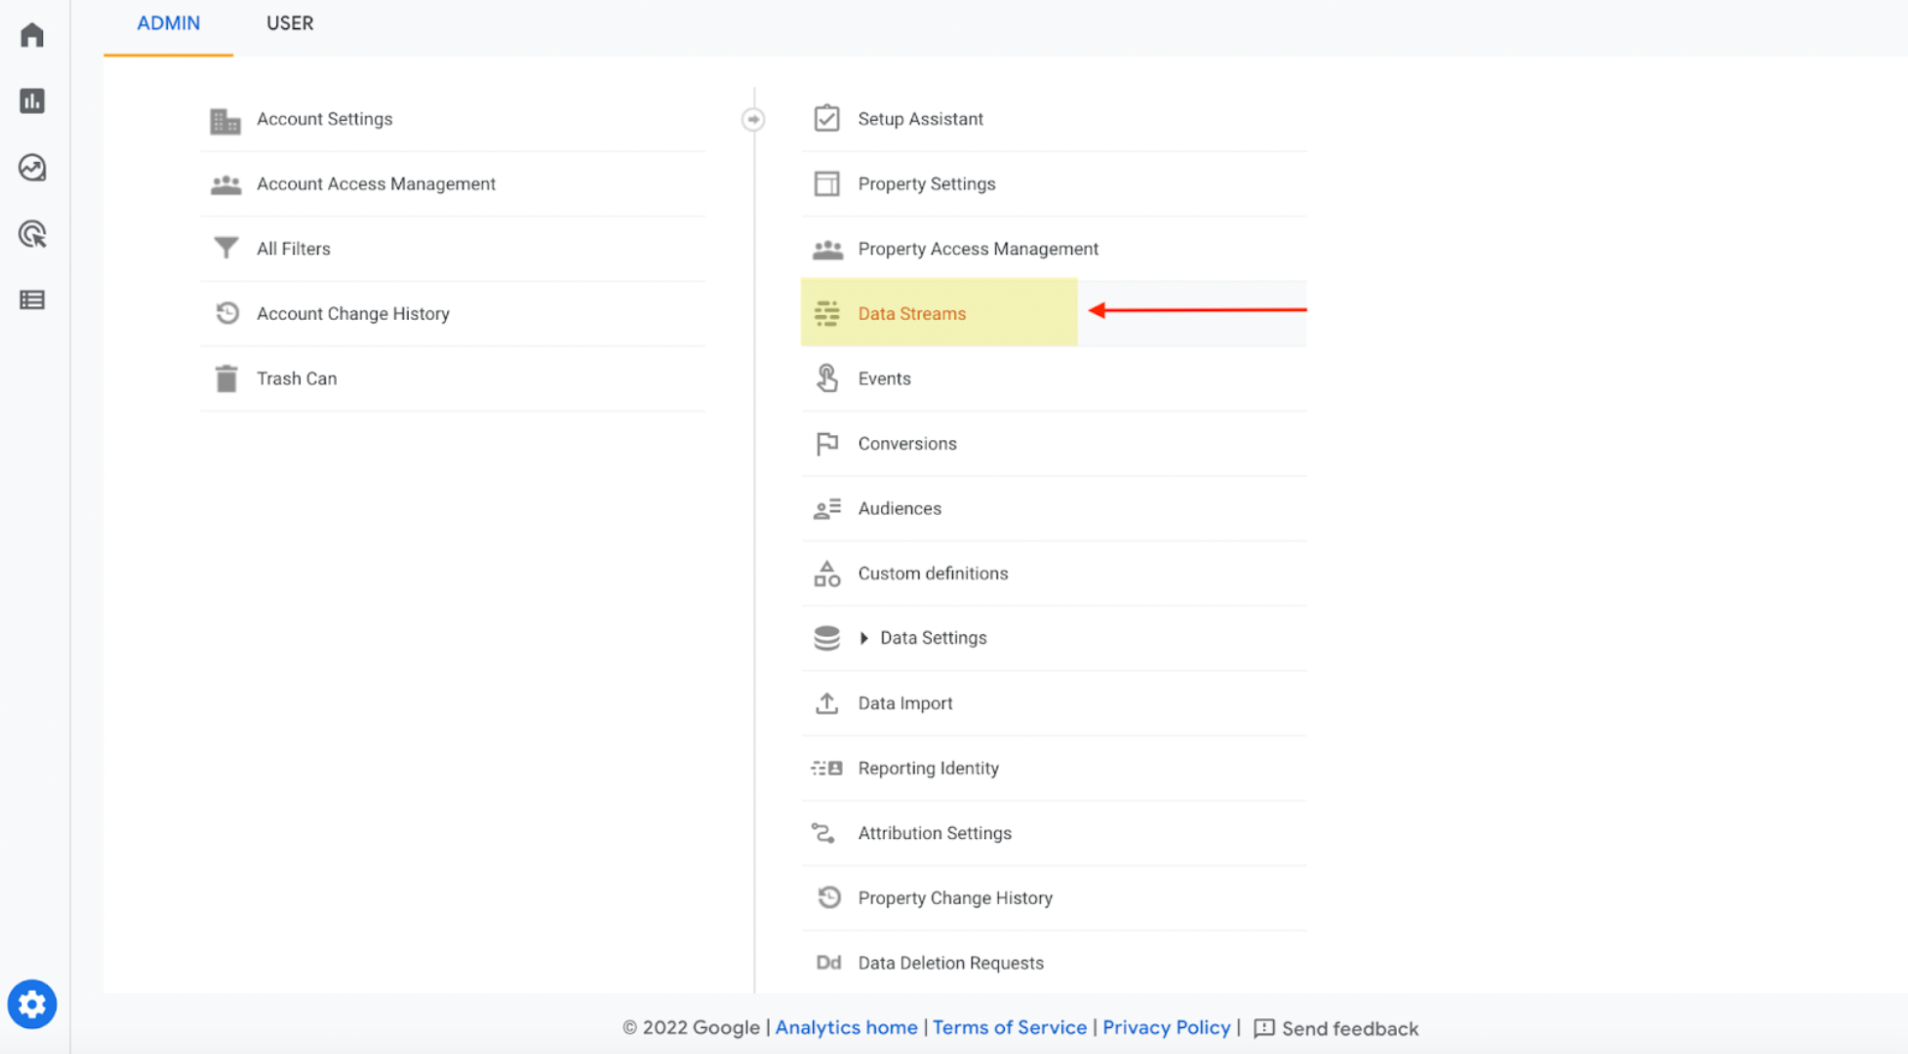Open the Advertising cursor-target icon
Viewport: 1908px width, 1054px height.
tap(32, 234)
